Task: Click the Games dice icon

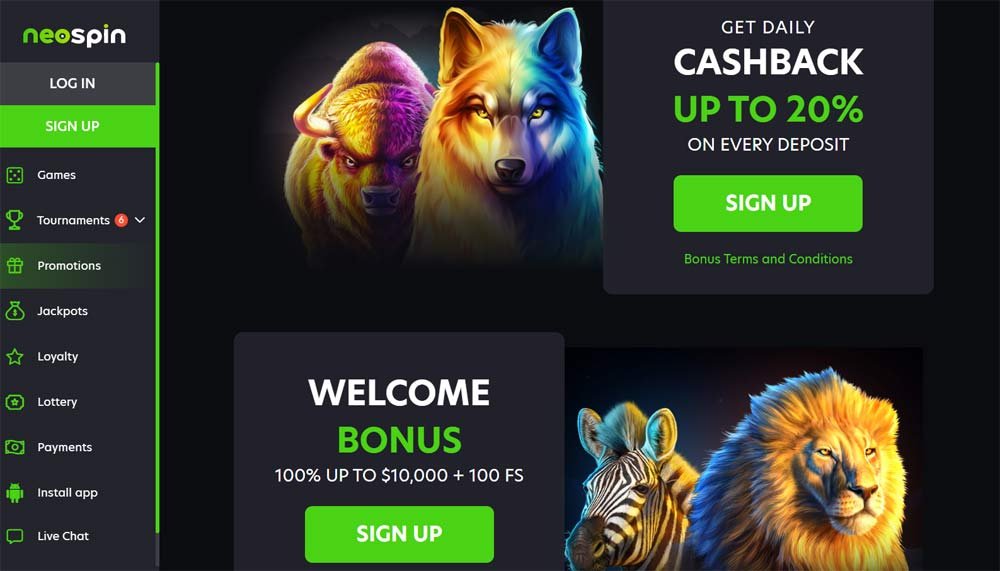Action: [15, 175]
